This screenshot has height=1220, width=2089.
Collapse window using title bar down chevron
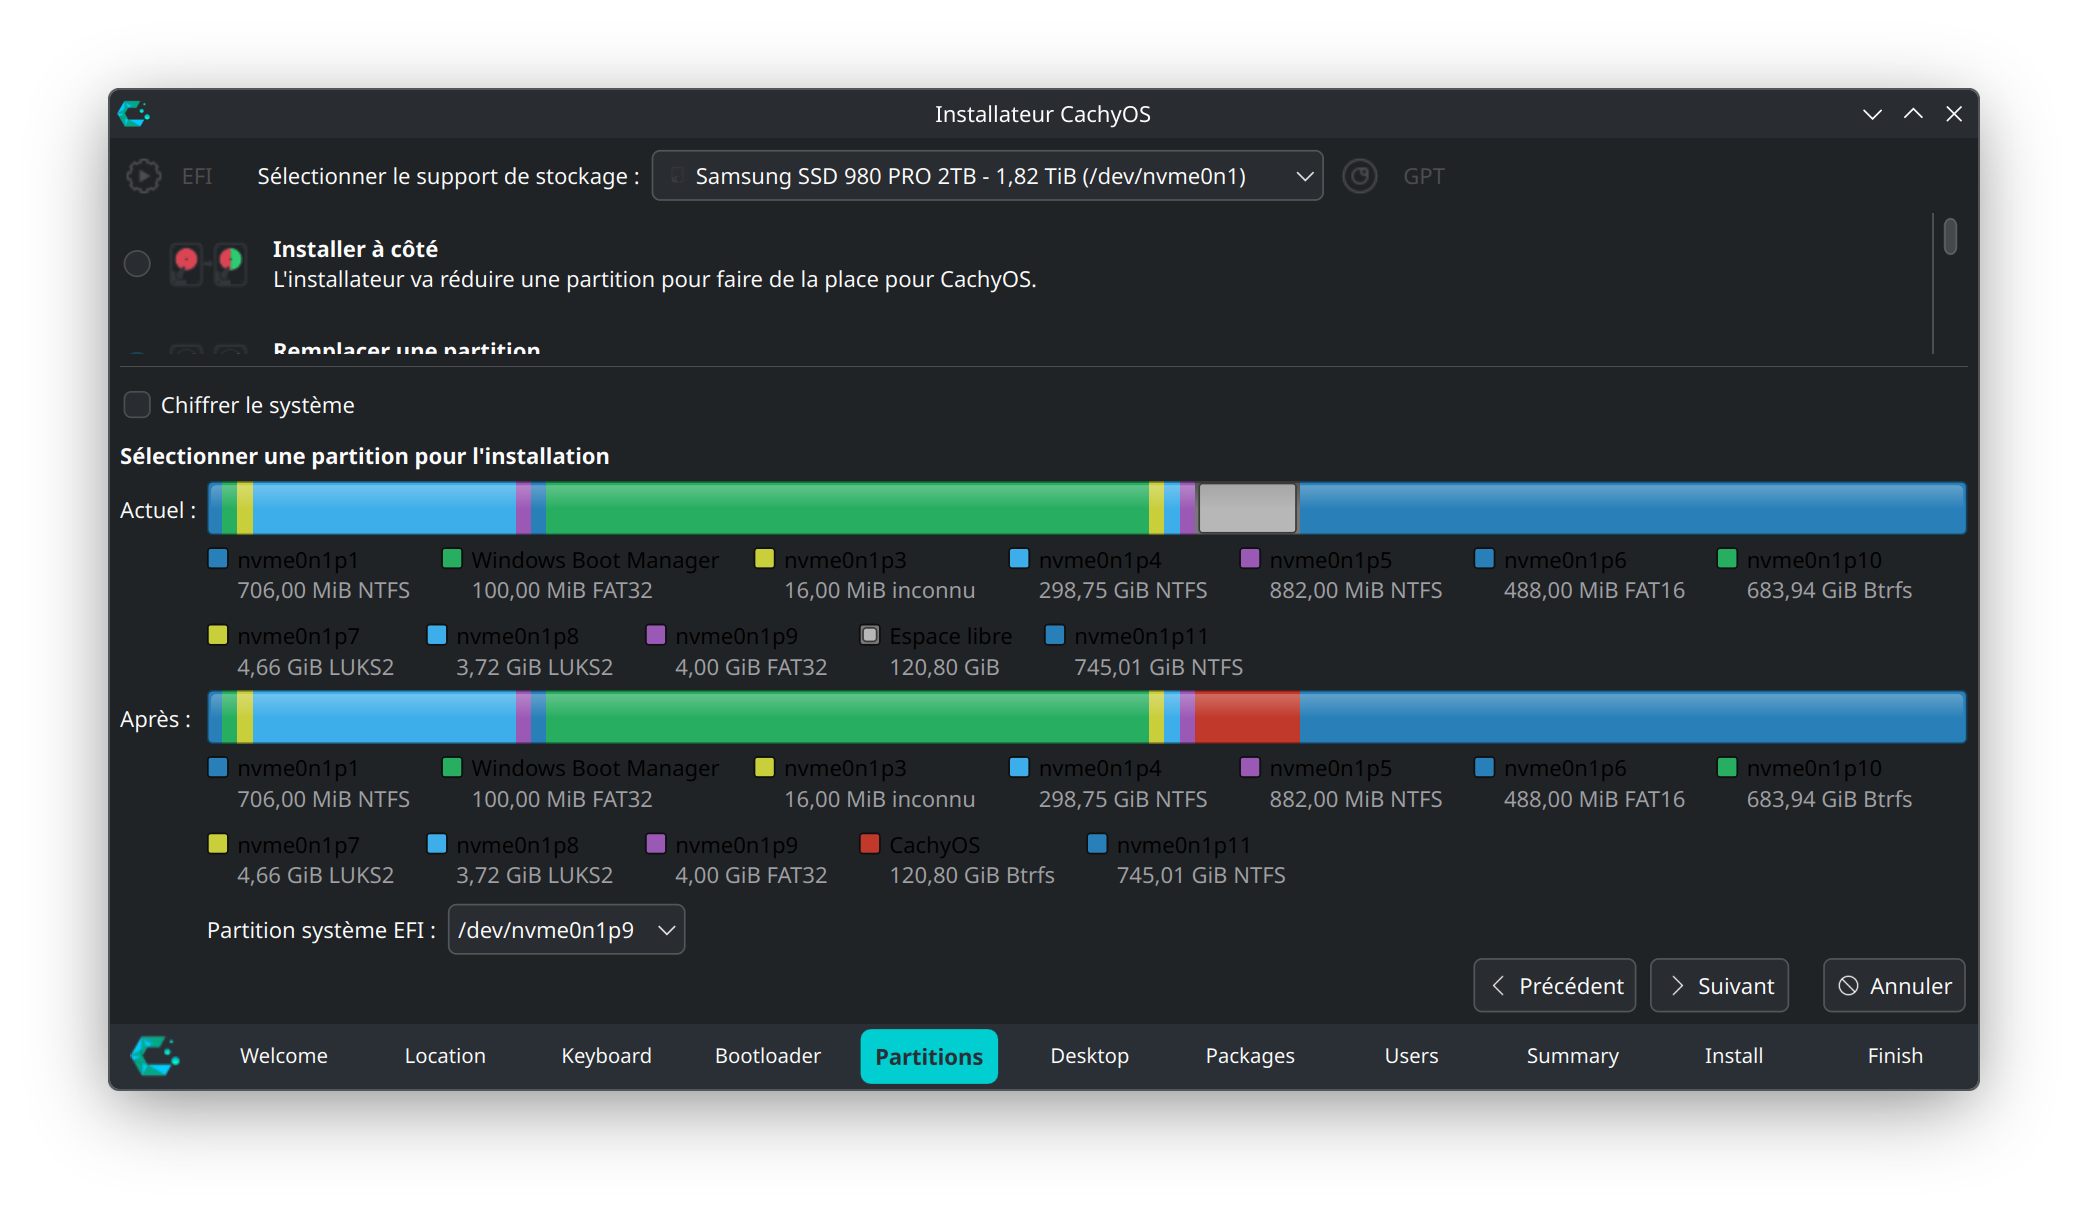pos(1872,114)
